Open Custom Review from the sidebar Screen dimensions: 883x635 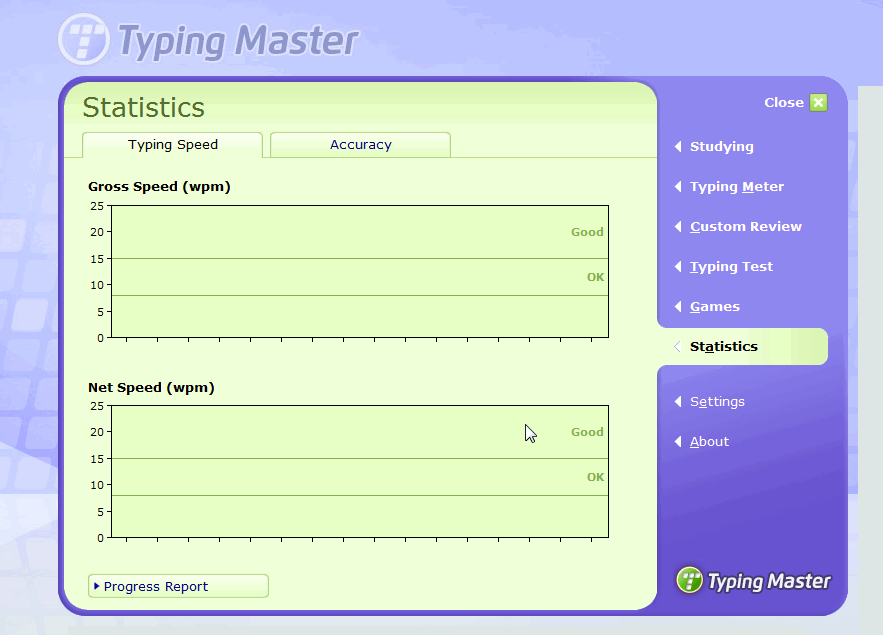point(746,226)
